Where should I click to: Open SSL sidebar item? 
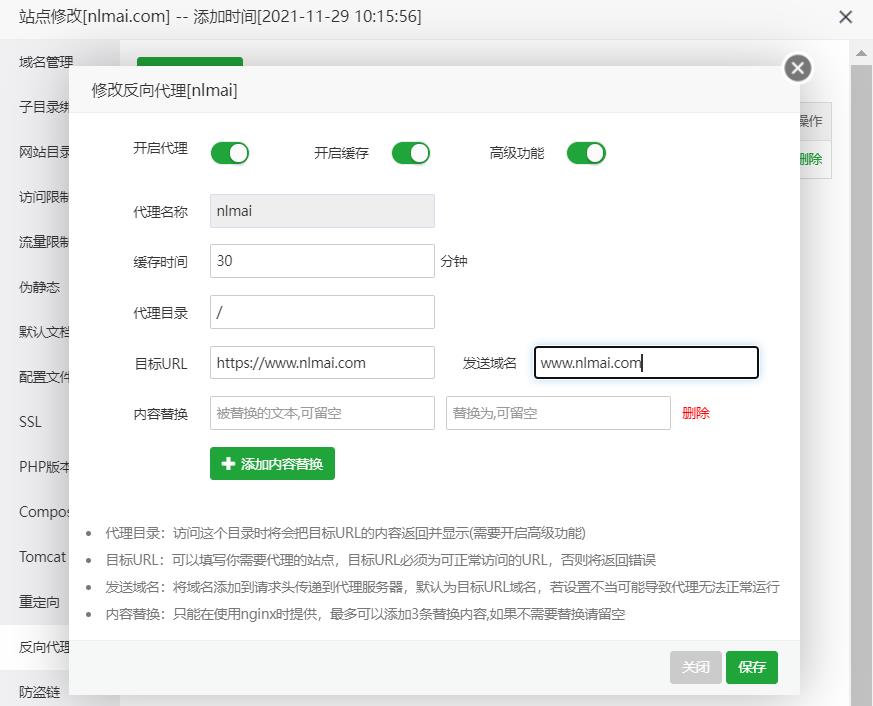(30, 422)
